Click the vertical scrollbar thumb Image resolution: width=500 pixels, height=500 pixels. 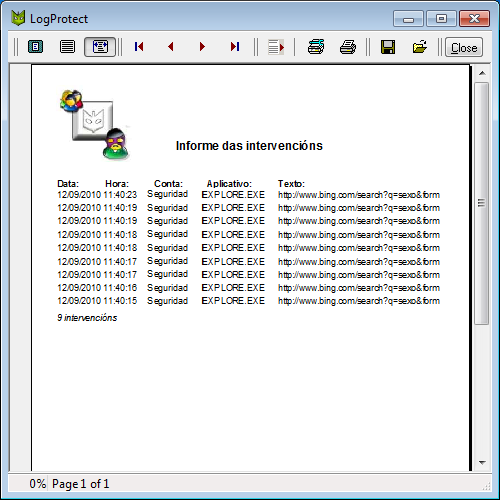coord(481,203)
